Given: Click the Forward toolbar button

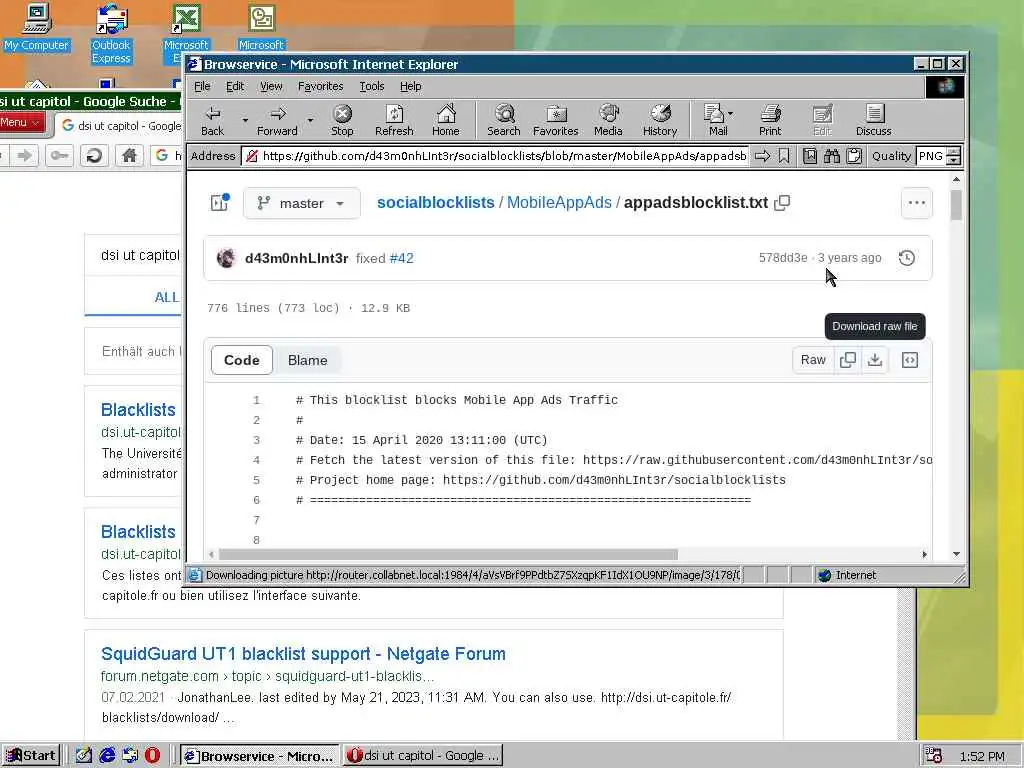Looking at the screenshot, I should click(x=277, y=121).
